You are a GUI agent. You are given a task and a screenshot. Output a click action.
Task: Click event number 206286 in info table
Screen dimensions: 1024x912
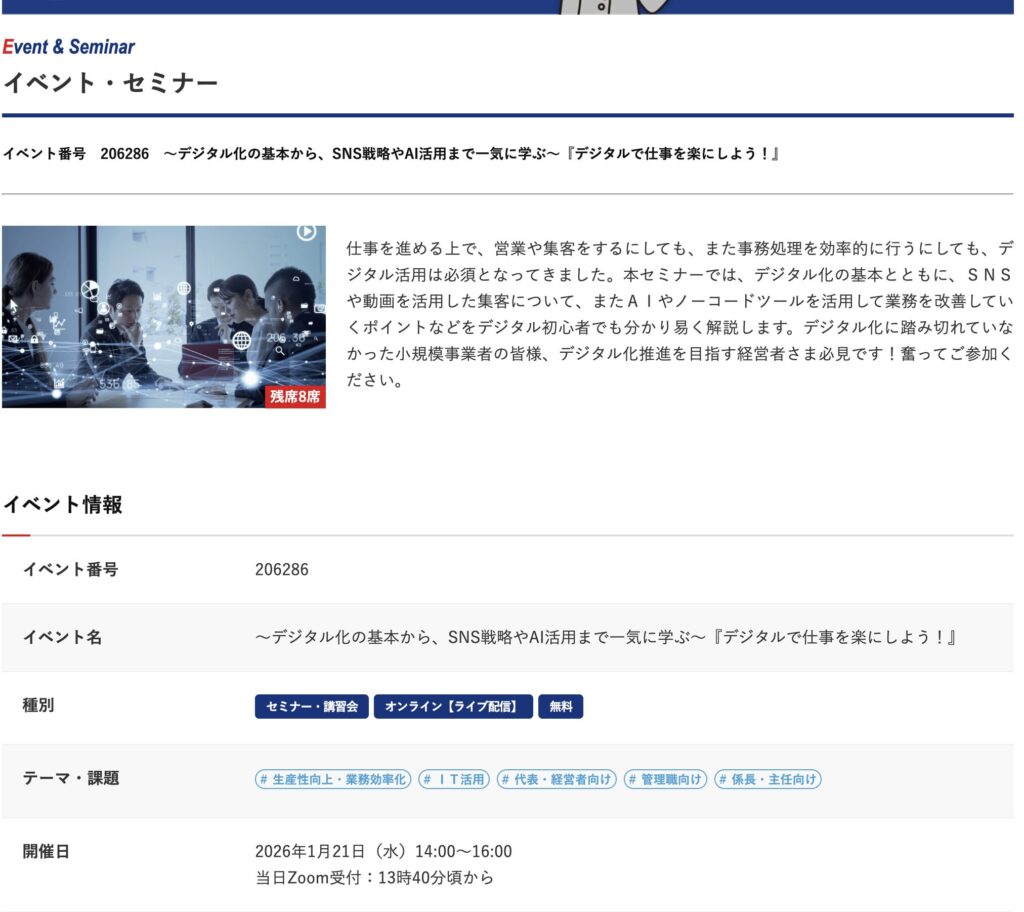pos(282,570)
